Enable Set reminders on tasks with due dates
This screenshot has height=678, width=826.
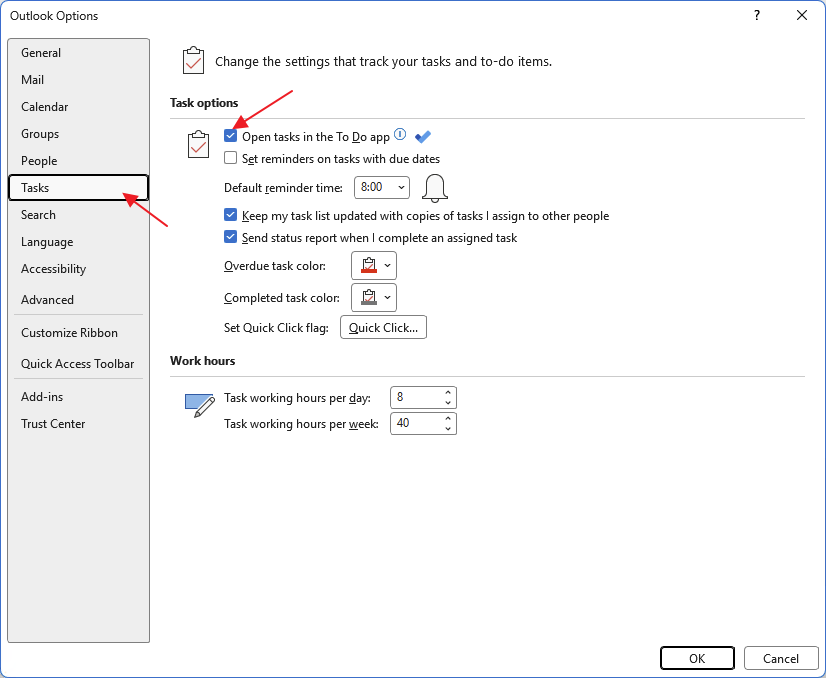tap(231, 158)
